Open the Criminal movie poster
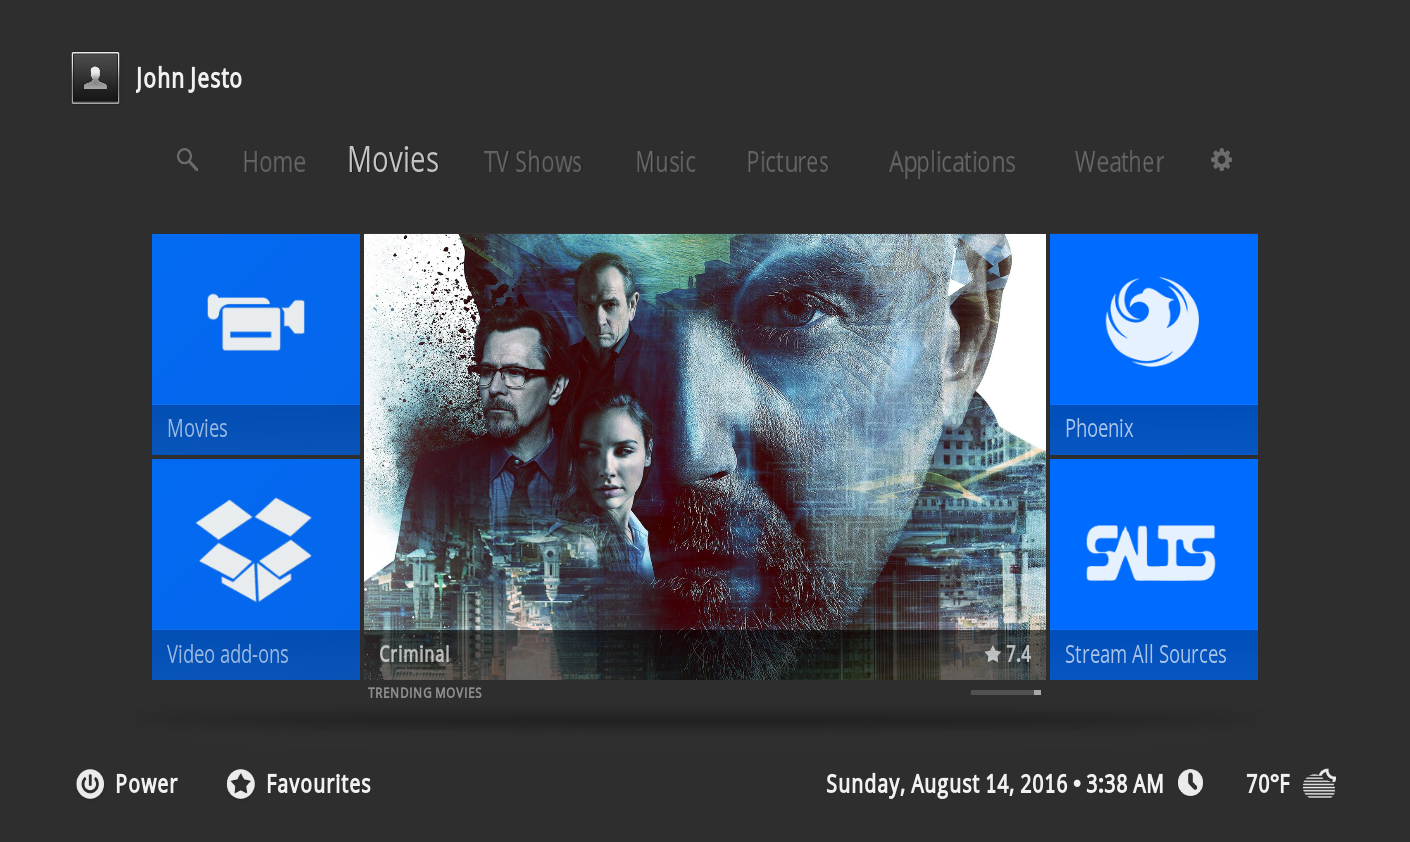The height and width of the screenshot is (842, 1410). click(x=705, y=457)
